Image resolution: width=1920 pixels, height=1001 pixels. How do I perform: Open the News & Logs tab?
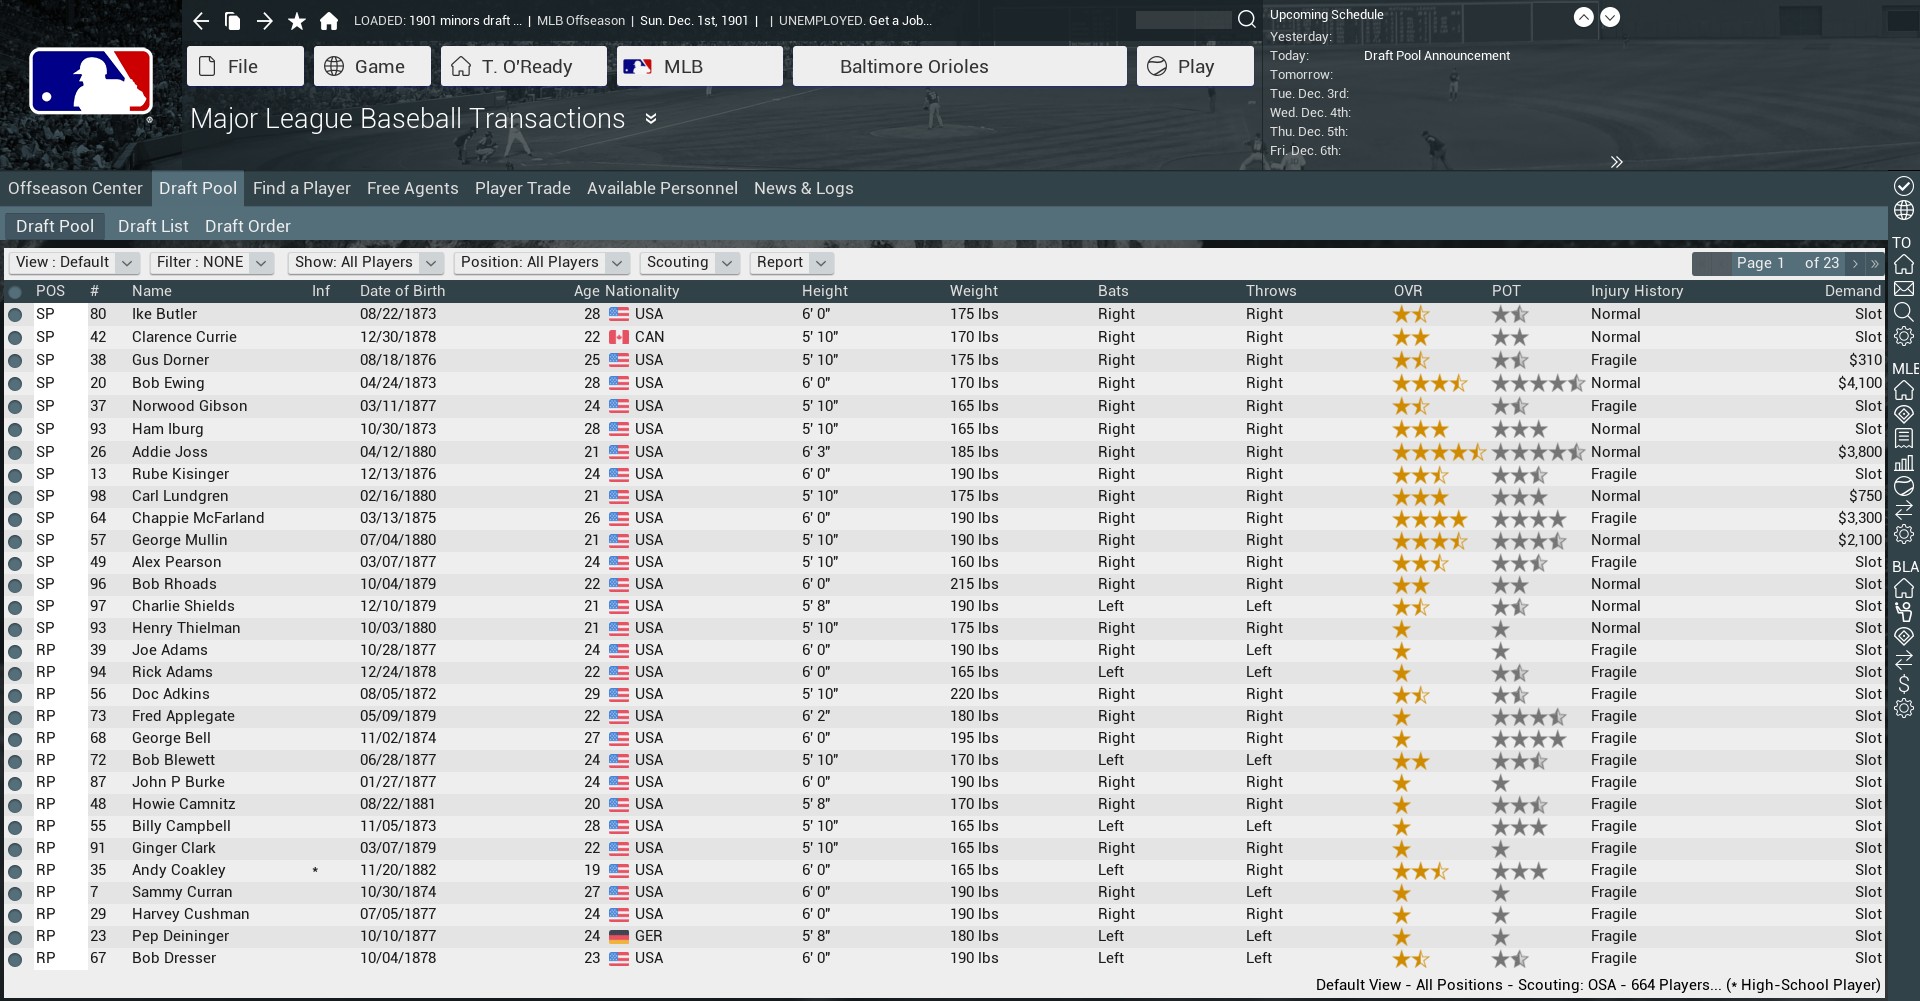click(x=803, y=188)
